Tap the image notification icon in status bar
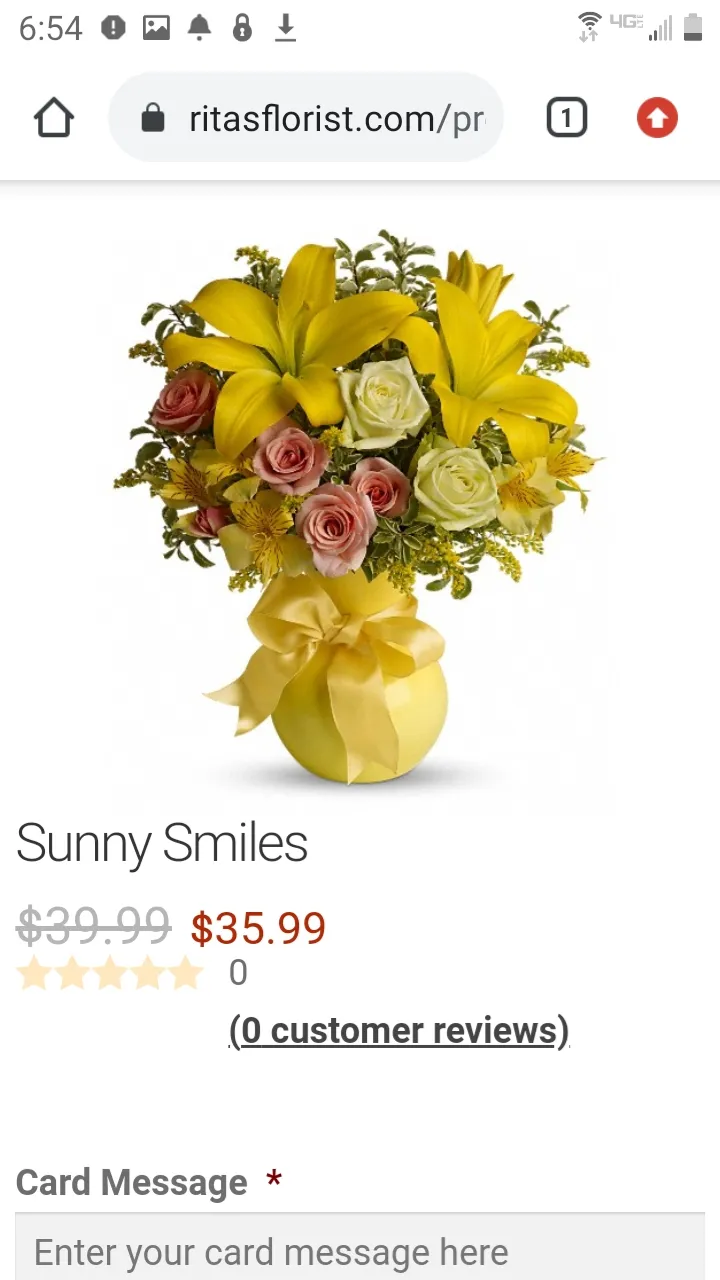The width and height of the screenshot is (720, 1280). [156, 28]
